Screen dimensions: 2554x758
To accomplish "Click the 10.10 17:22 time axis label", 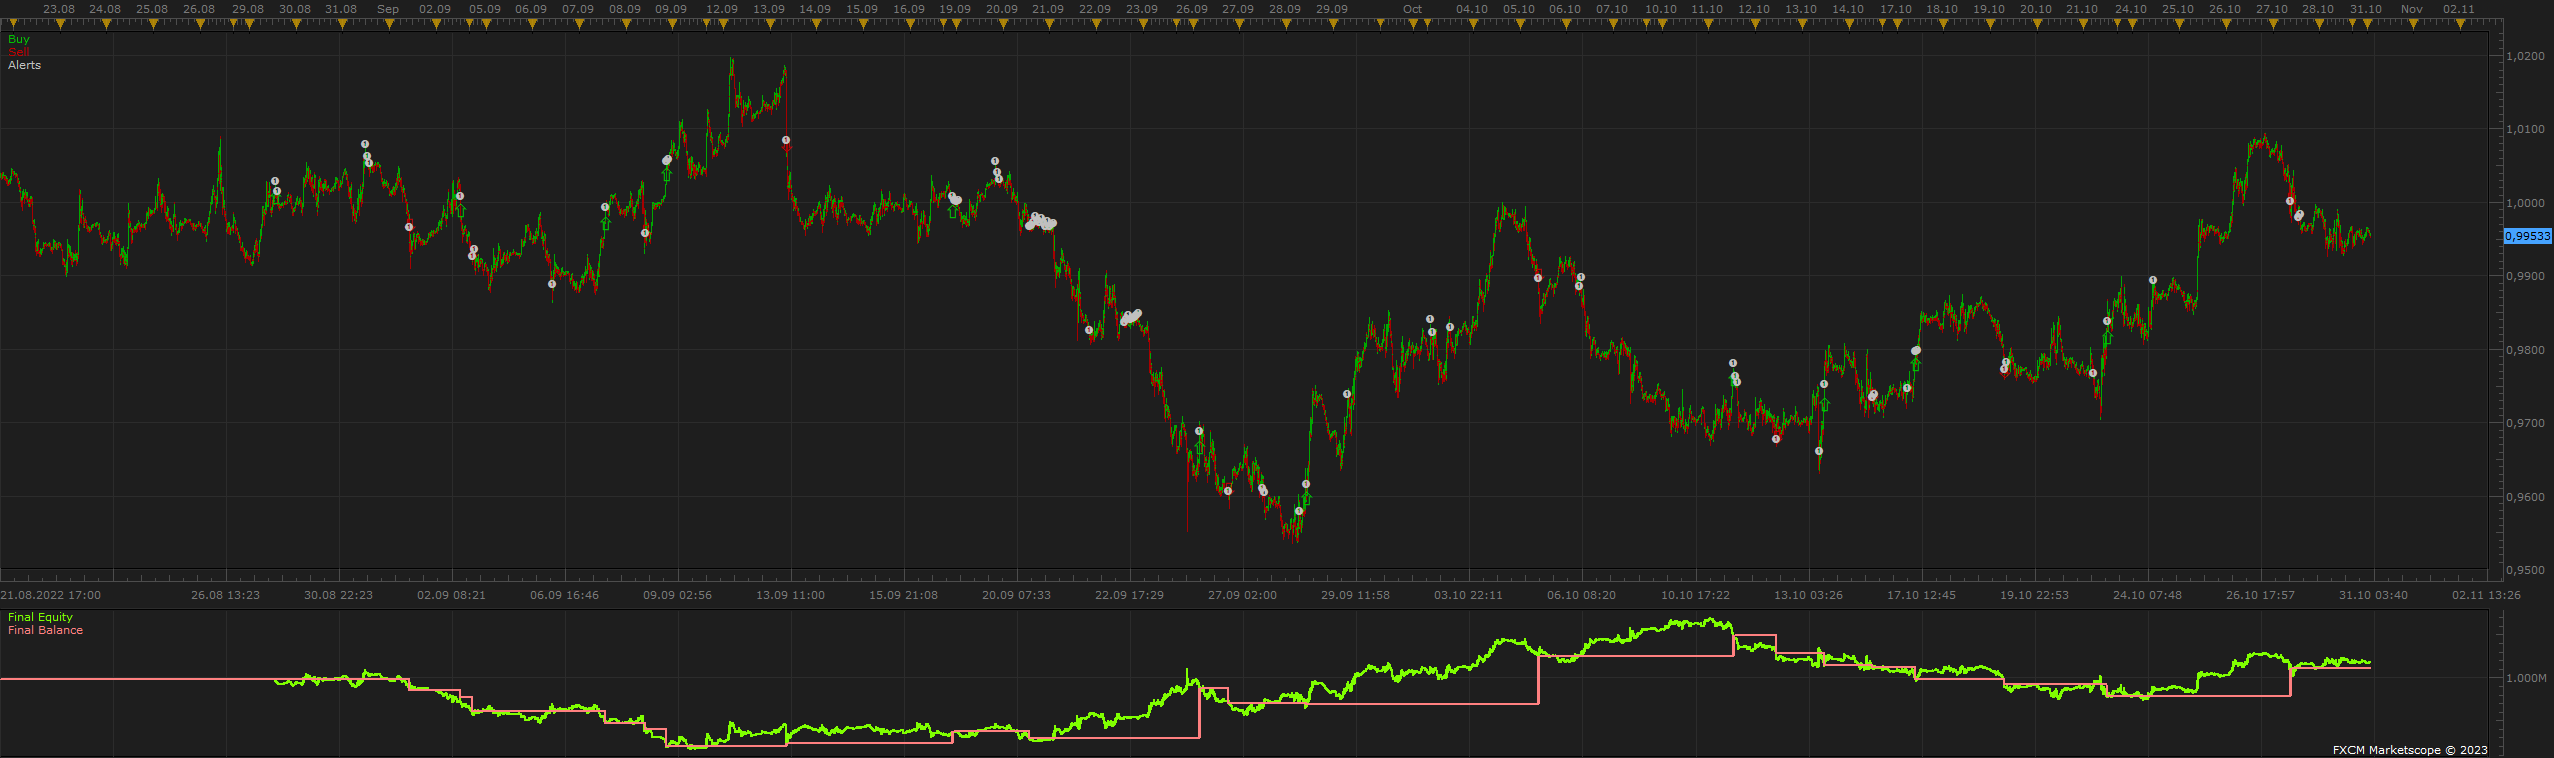I will (x=1695, y=595).
